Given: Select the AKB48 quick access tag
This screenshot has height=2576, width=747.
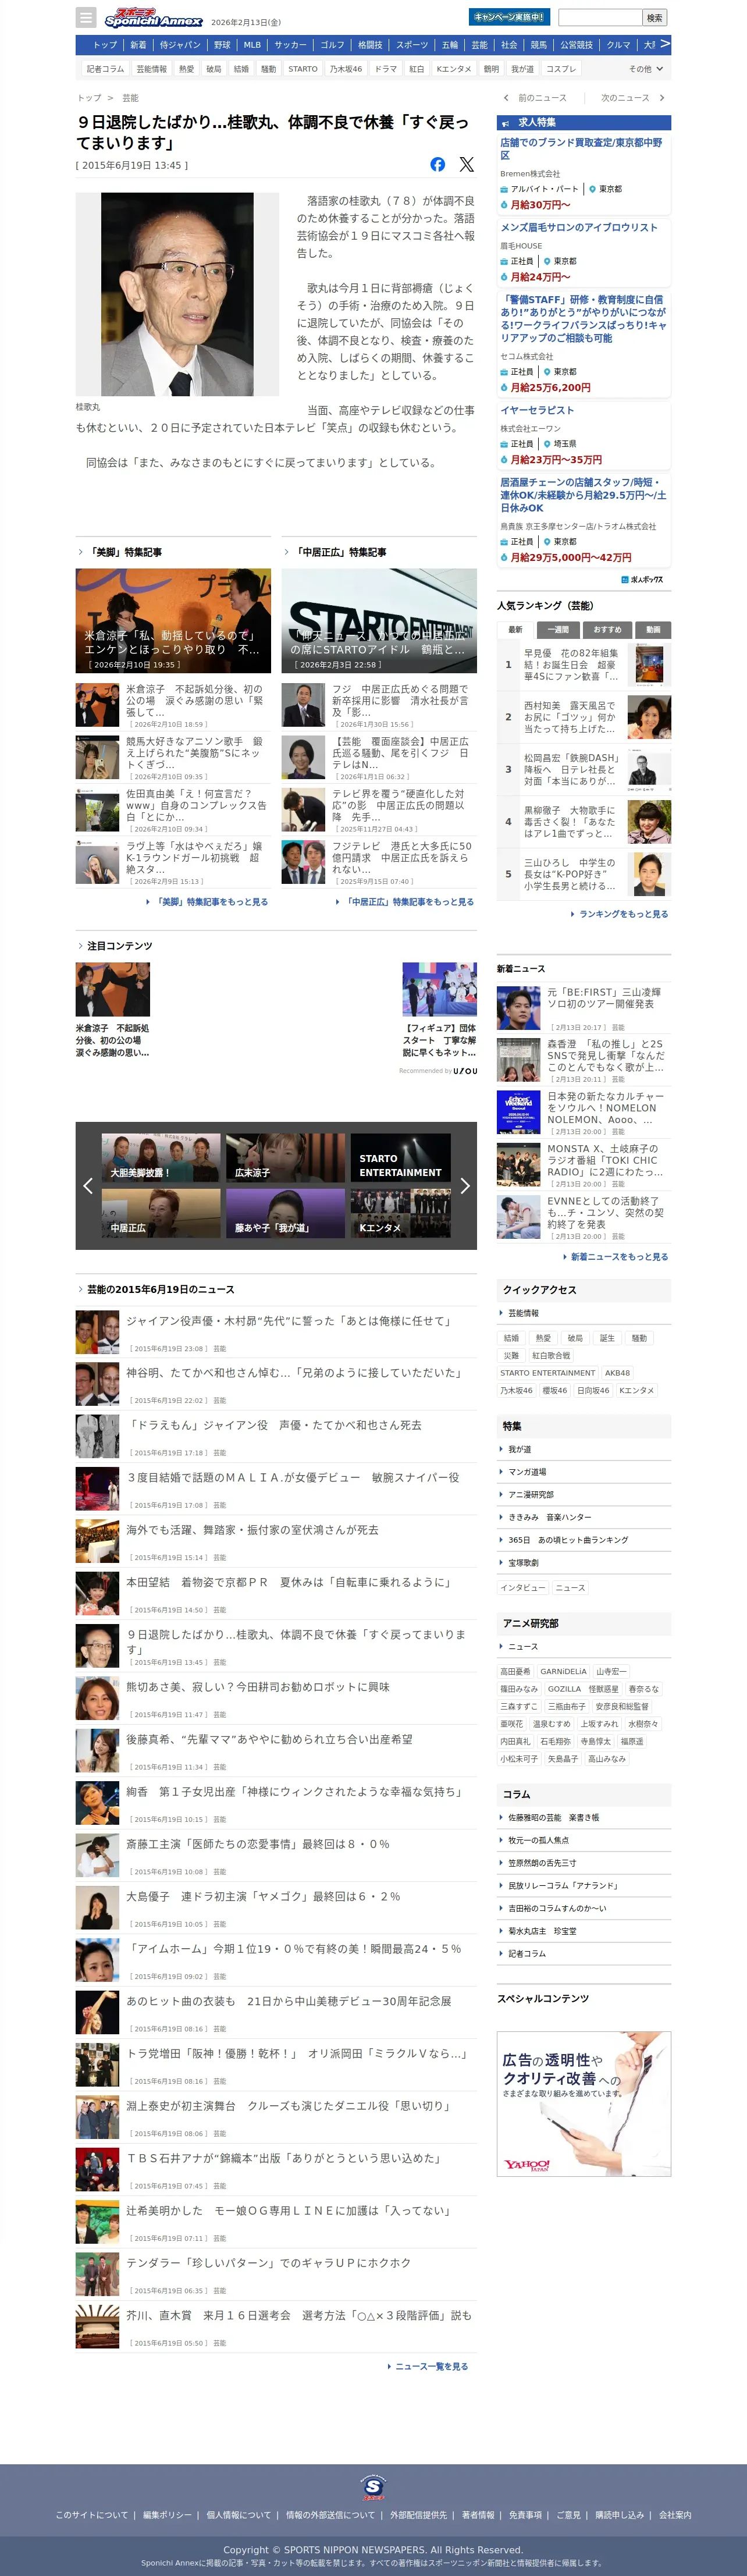Looking at the screenshot, I should (617, 1373).
